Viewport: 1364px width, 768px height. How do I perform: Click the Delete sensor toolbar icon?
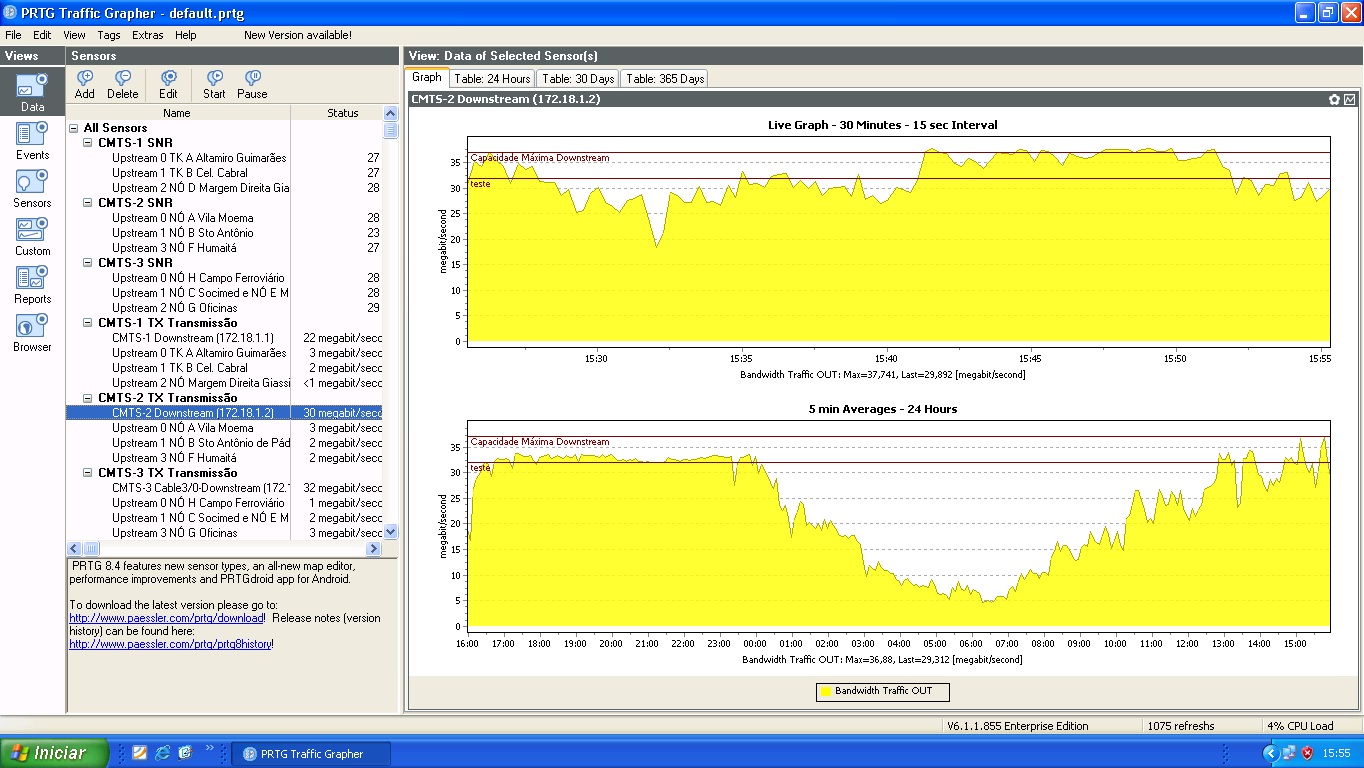coord(123,84)
